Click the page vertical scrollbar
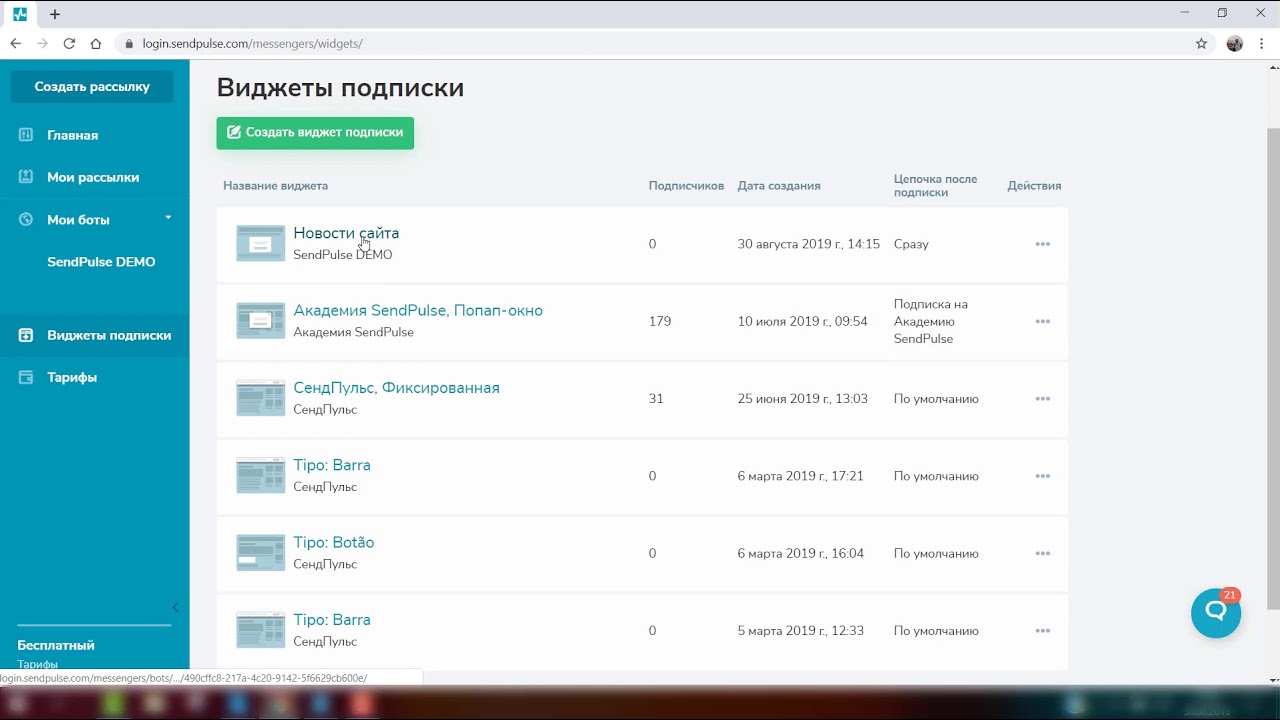The image size is (1280, 720). point(1273,370)
